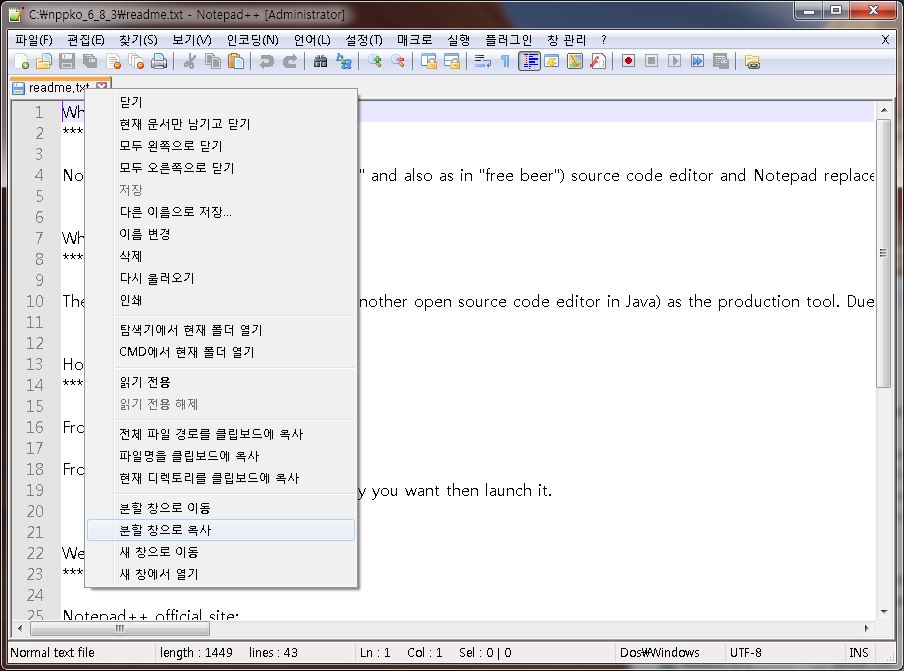Click the Play back macro icon
Image resolution: width=904 pixels, height=671 pixels.
[x=675, y=61]
